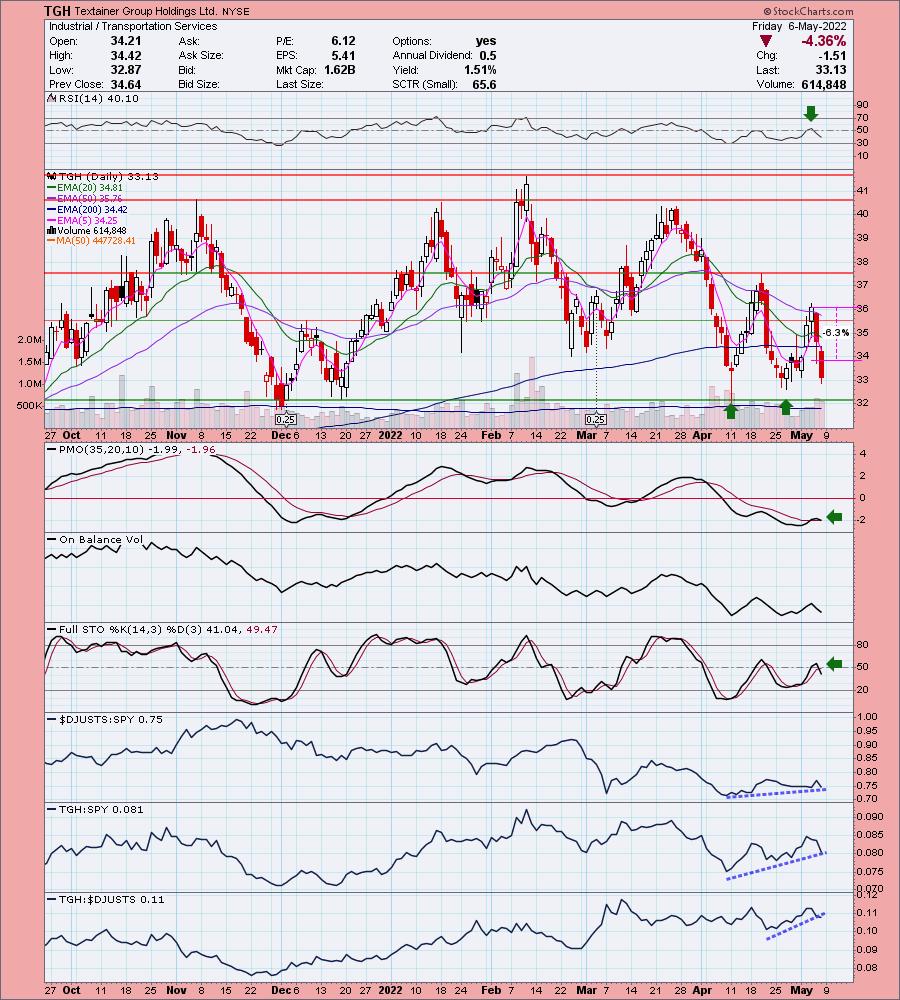This screenshot has height=1000, width=900.
Task: Click the TGH (Daily) 33.13 legend entry
Action: point(103,176)
